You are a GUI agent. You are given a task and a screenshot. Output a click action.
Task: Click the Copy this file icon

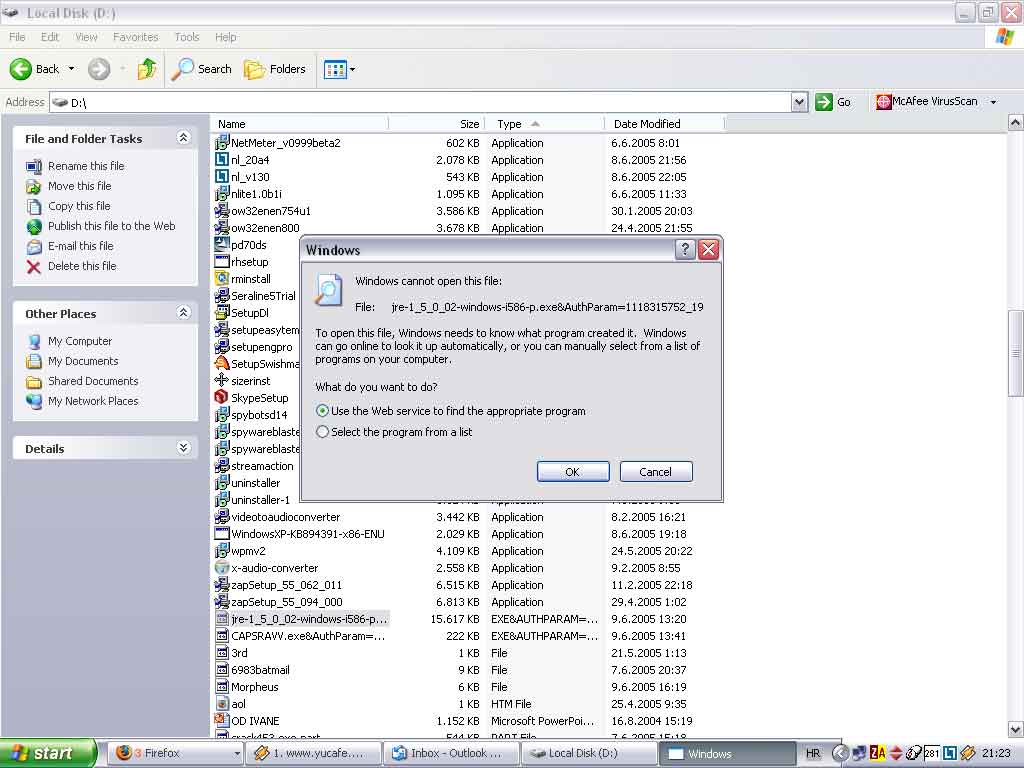point(34,206)
